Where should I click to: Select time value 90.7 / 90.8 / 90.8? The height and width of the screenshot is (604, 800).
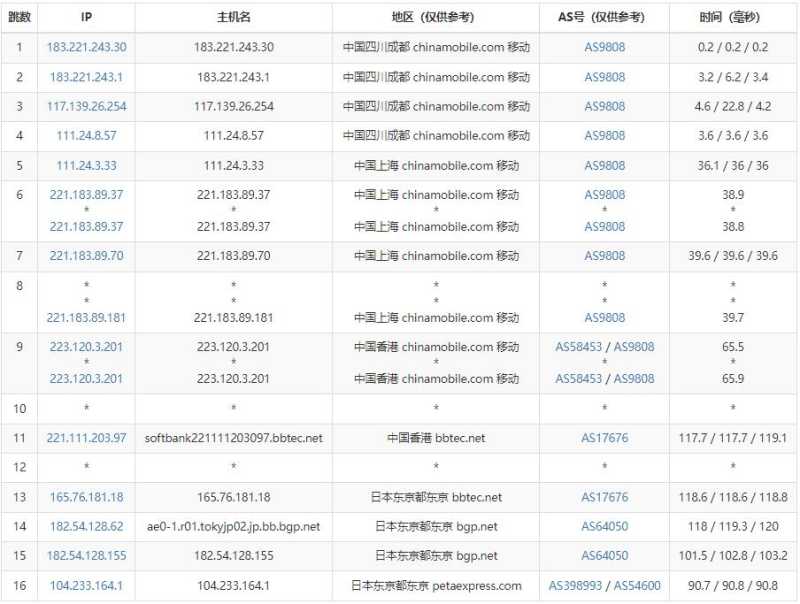tap(733, 585)
